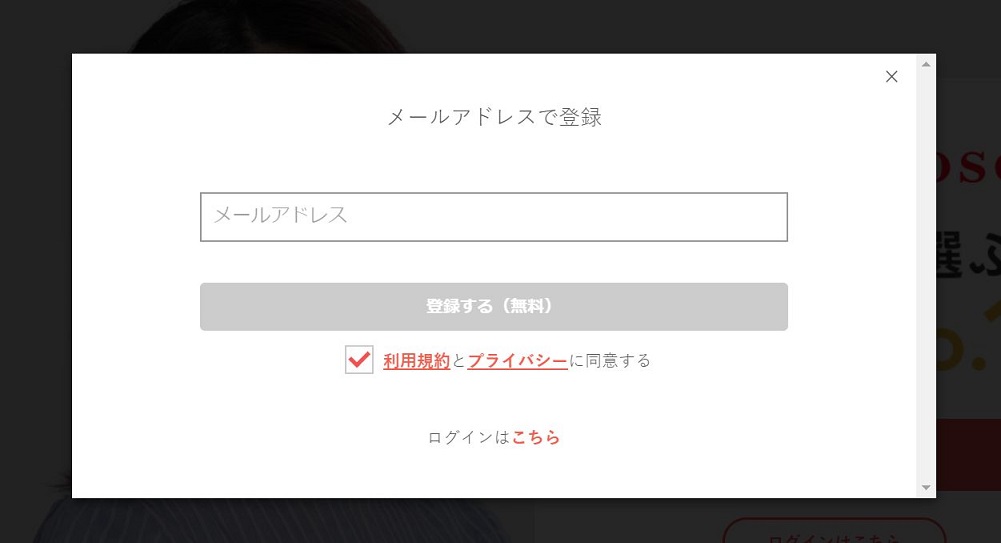Screen dimensions: 1001x543
Task: Open the プライバシー link
Action: pyautogui.click(x=517, y=361)
